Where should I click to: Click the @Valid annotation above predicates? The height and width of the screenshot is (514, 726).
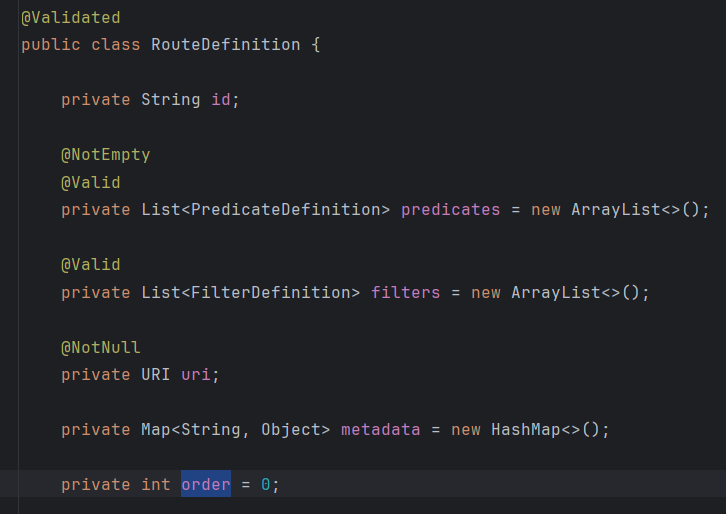pos(91,182)
